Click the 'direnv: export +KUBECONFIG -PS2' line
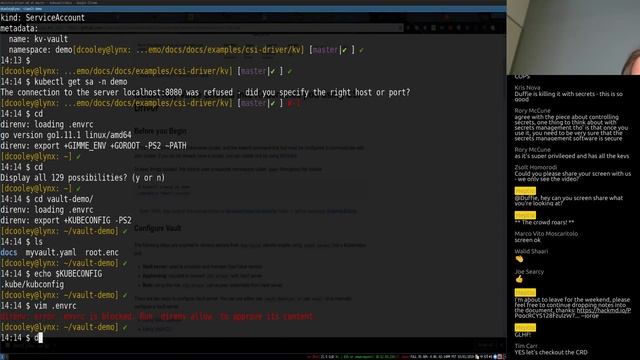 click(x=66, y=220)
